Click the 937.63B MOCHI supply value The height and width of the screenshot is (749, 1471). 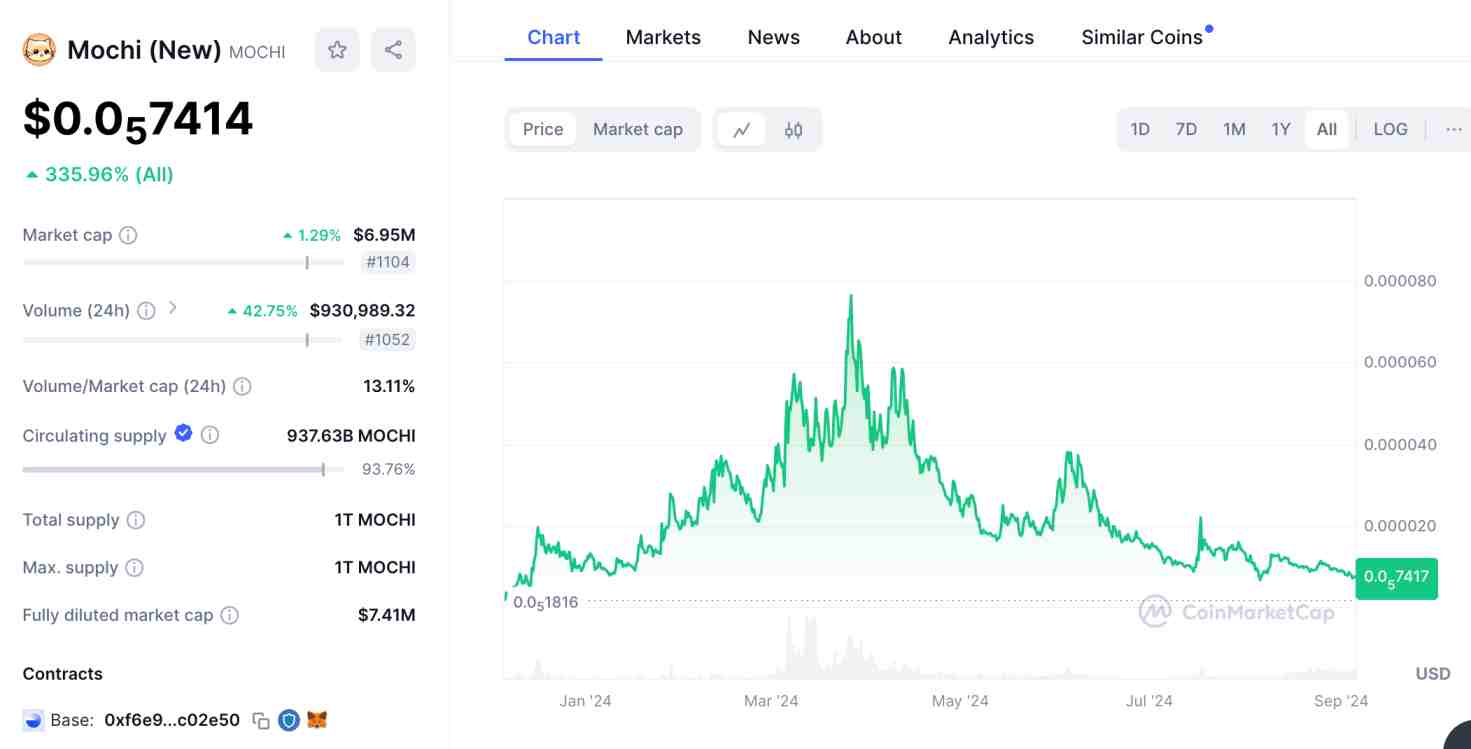tap(351, 436)
